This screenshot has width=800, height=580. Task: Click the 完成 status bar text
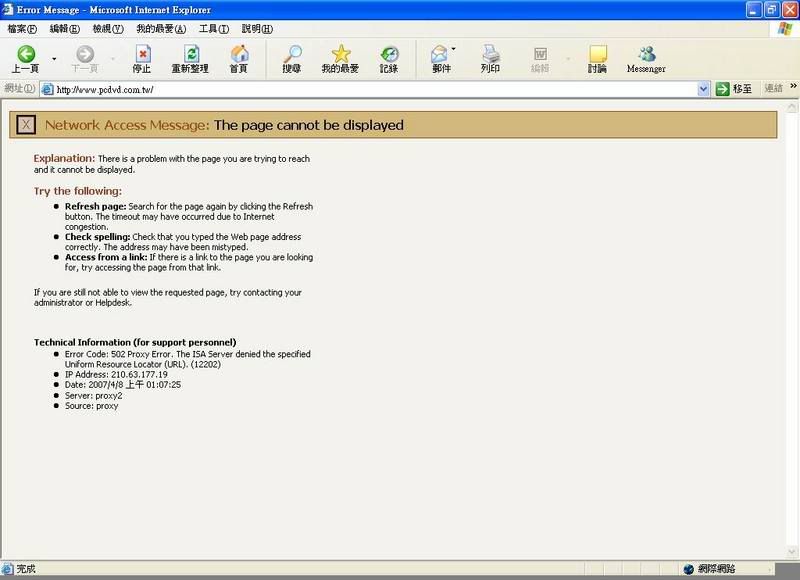[x=26, y=569]
